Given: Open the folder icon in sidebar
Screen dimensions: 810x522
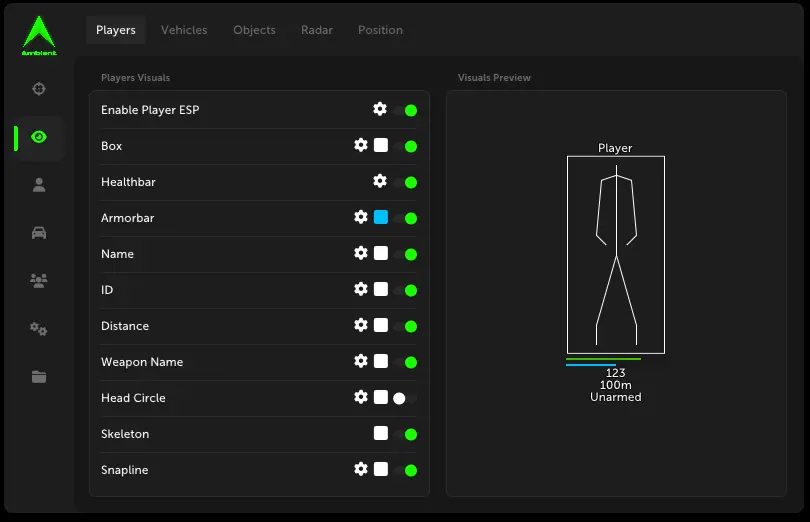Looking at the screenshot, I should pos(39,377).
